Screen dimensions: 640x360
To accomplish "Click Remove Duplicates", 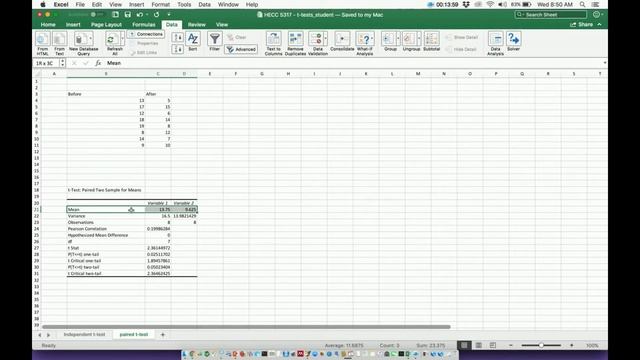I will click(295, 44).
